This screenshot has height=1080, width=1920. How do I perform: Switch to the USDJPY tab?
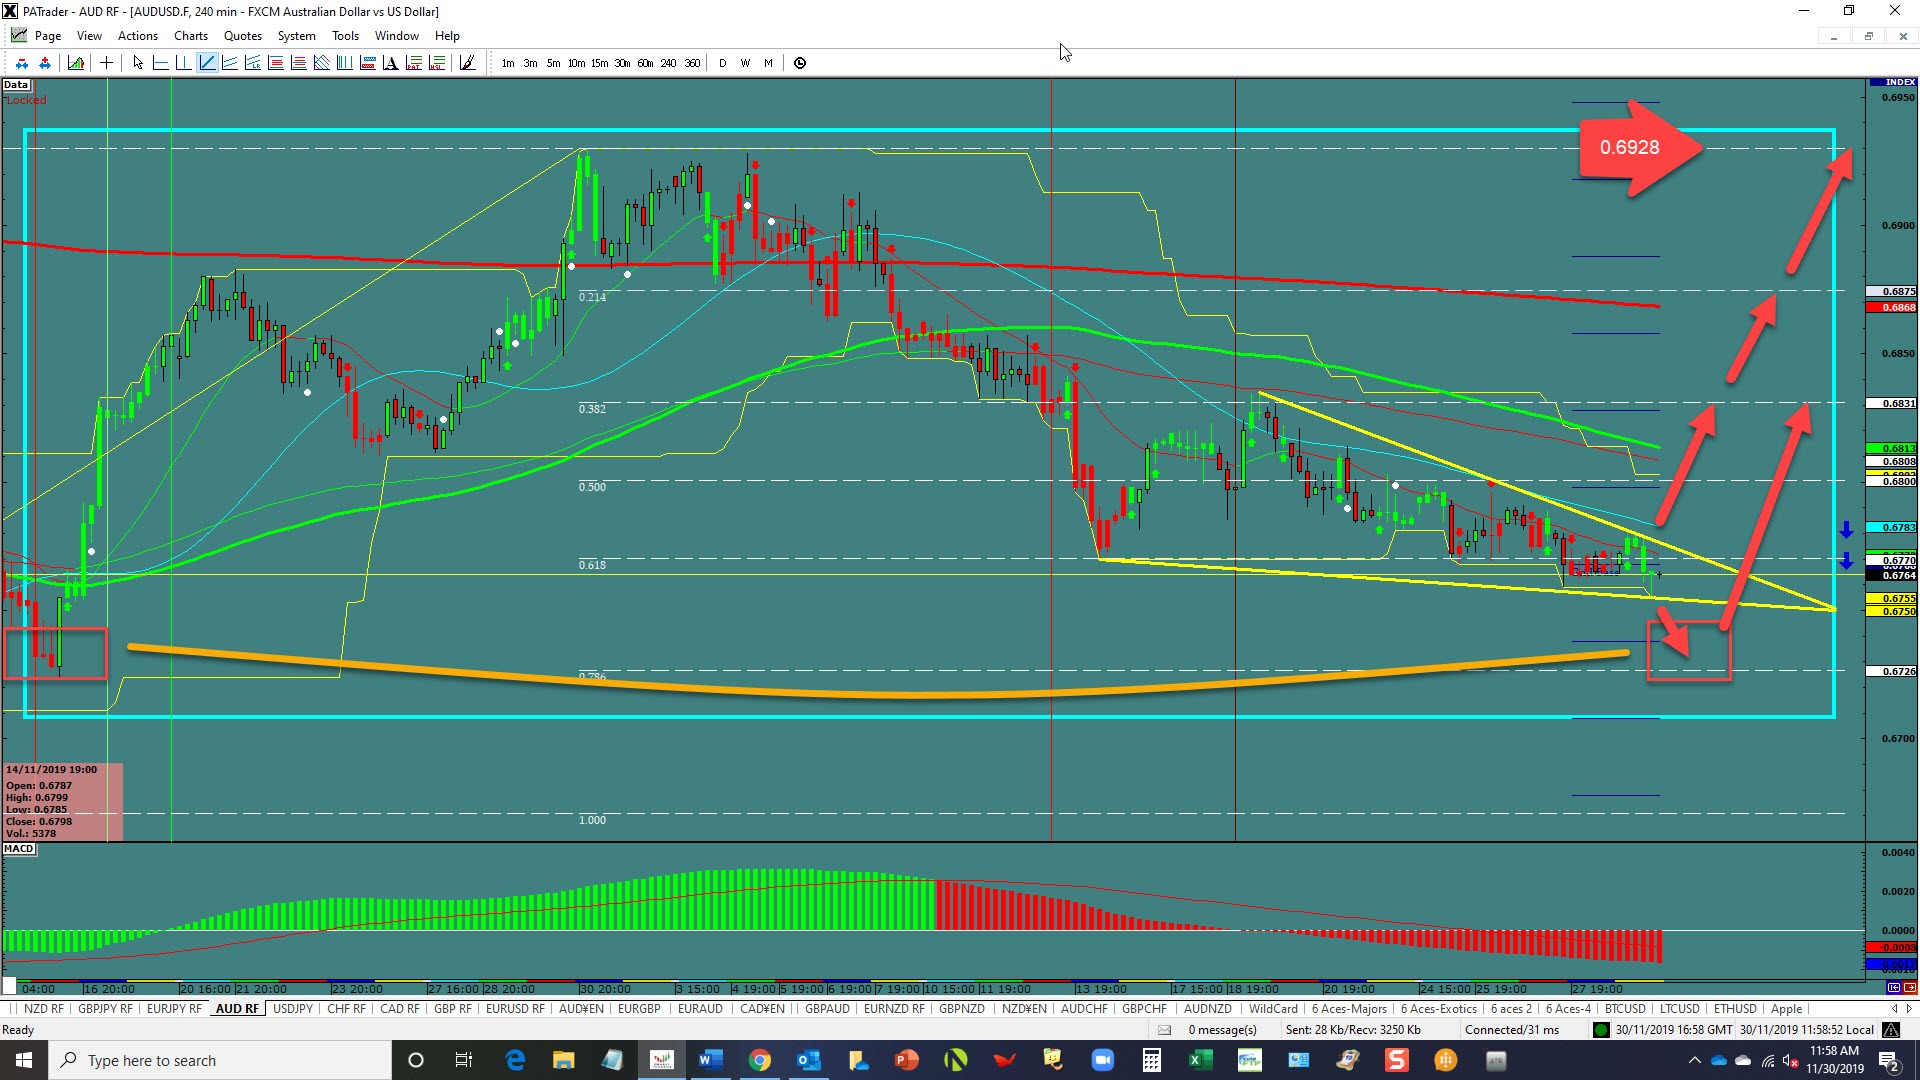pos(293,1009)
